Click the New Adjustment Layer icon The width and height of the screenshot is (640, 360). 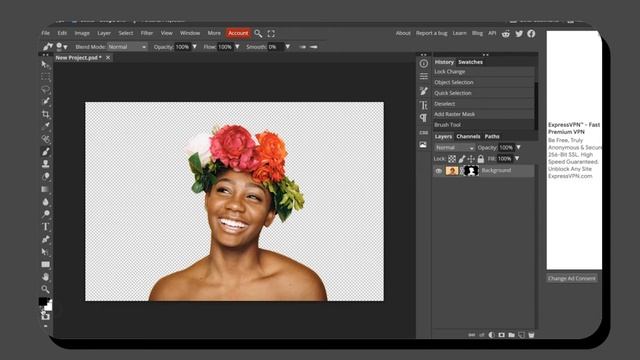click(x=491, y=335)
